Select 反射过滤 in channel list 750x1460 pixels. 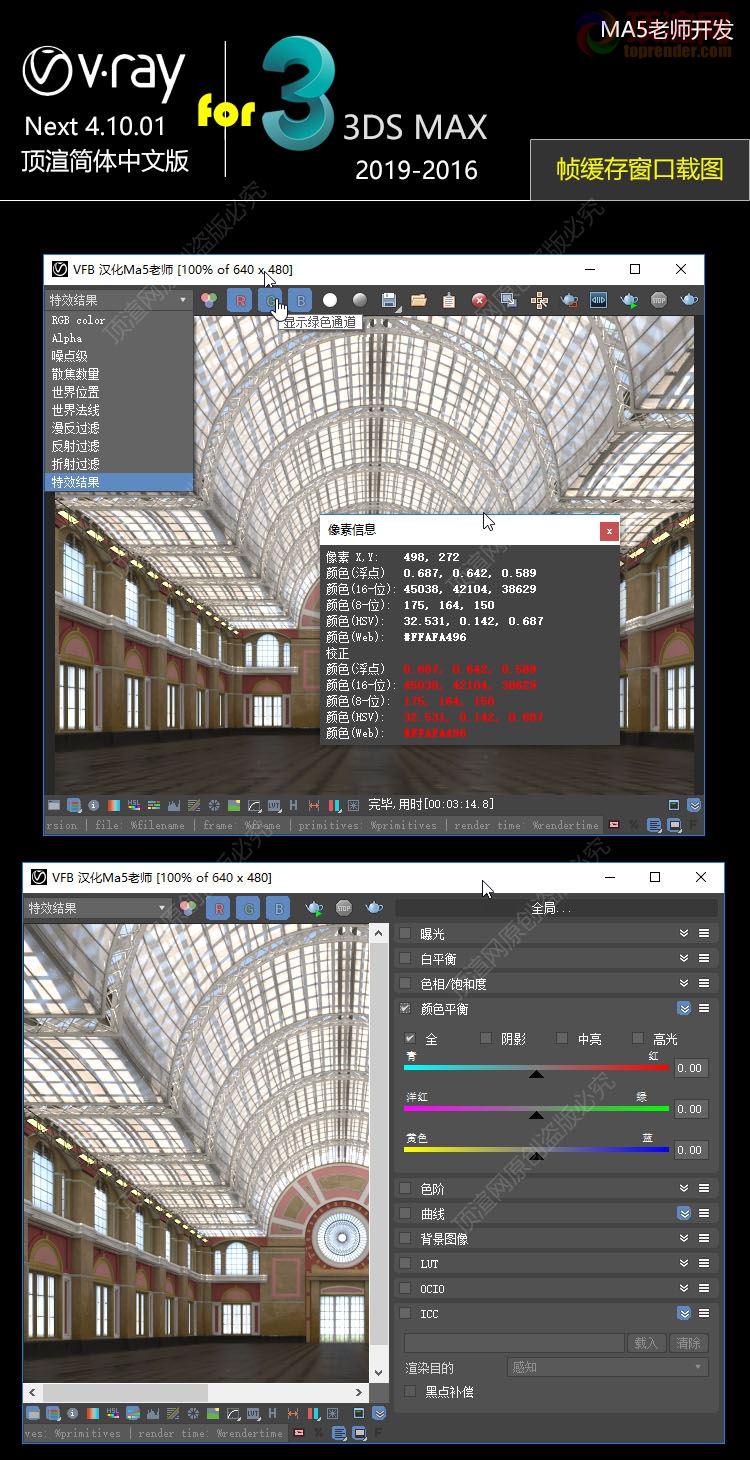pyautogui.click(x=118, y=446)
